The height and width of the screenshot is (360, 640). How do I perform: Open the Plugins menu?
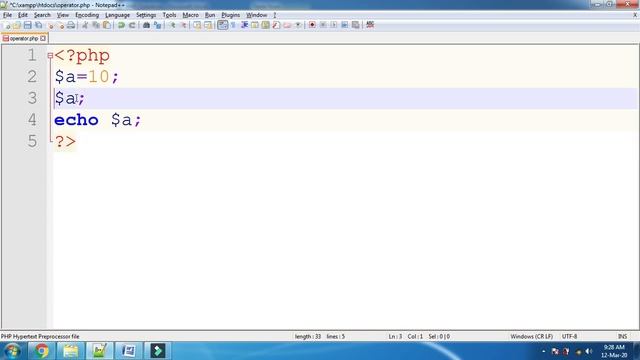230,15
